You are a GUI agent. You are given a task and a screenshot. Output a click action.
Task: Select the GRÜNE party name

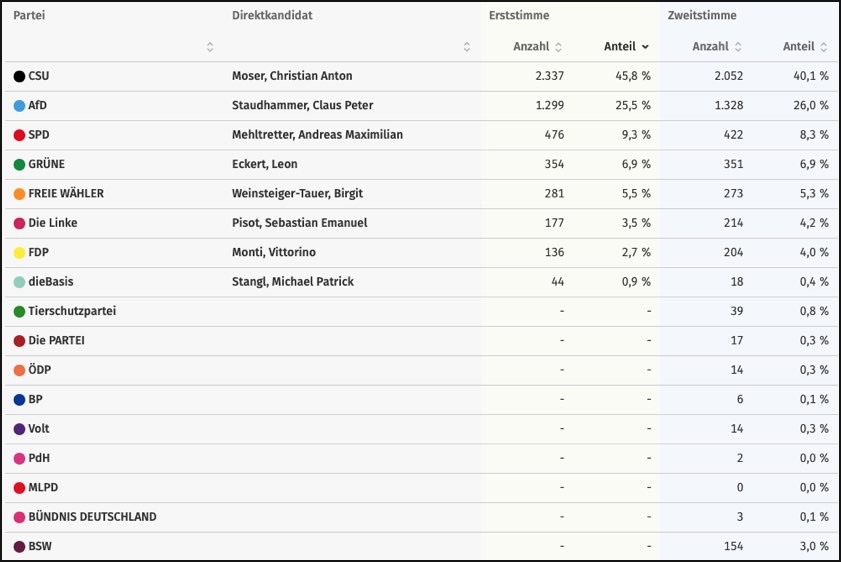pos(46,164)
